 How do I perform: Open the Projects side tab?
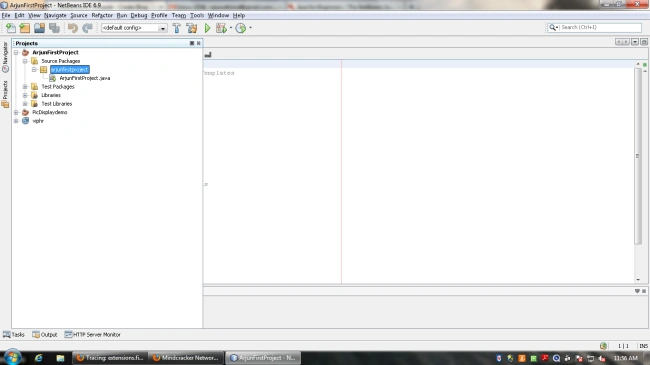[x=5, y=94]
